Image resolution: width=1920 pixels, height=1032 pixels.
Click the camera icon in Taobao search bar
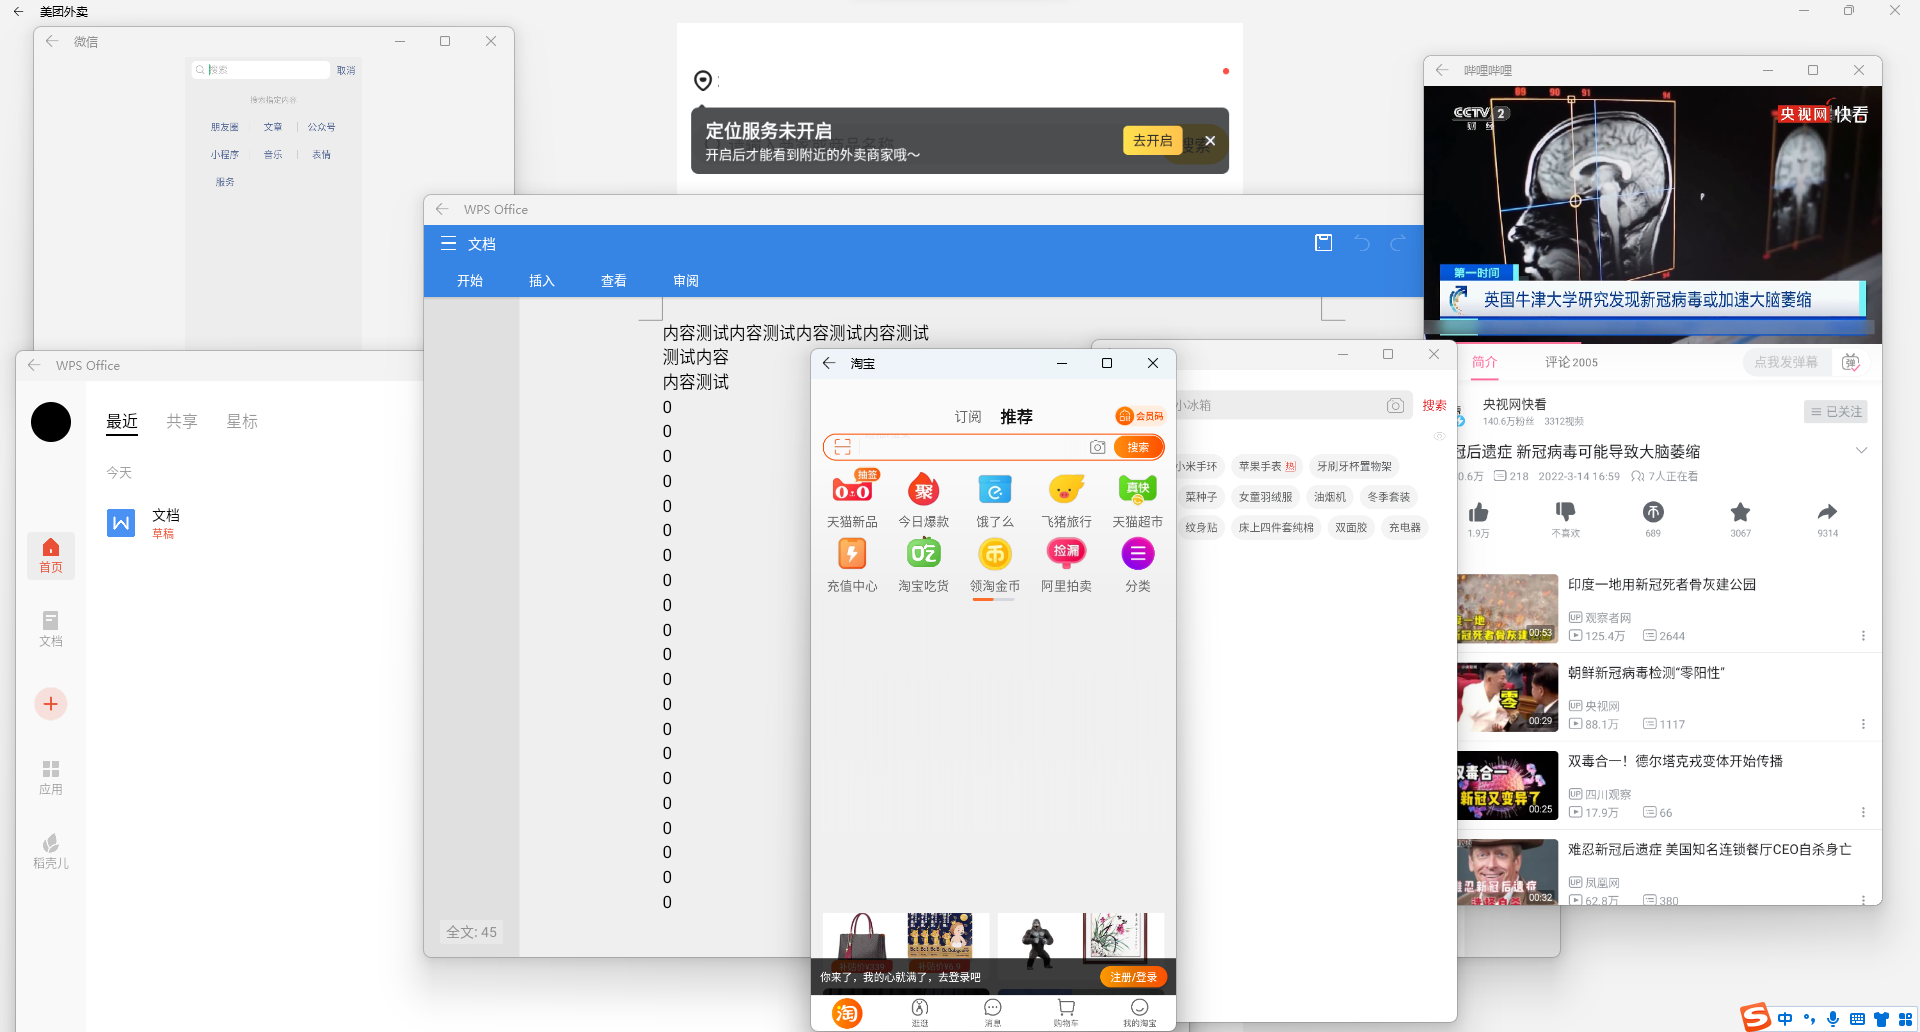[1097, 447]
